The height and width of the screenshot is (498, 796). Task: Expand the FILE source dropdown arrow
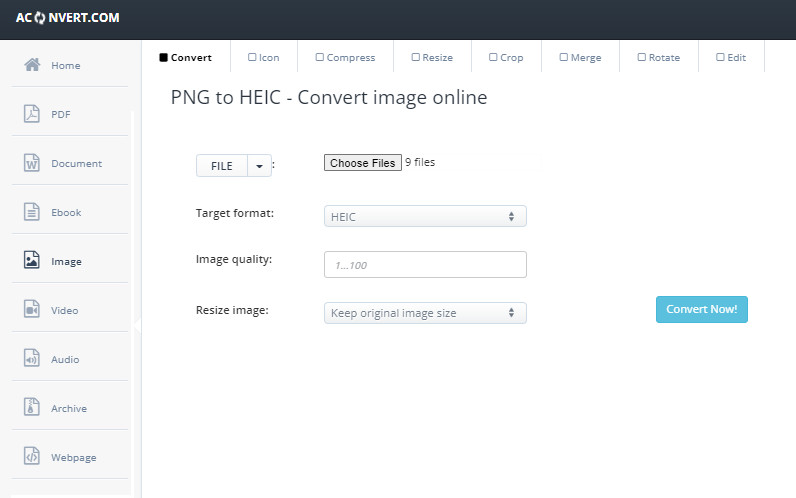[x=259, y=167]
